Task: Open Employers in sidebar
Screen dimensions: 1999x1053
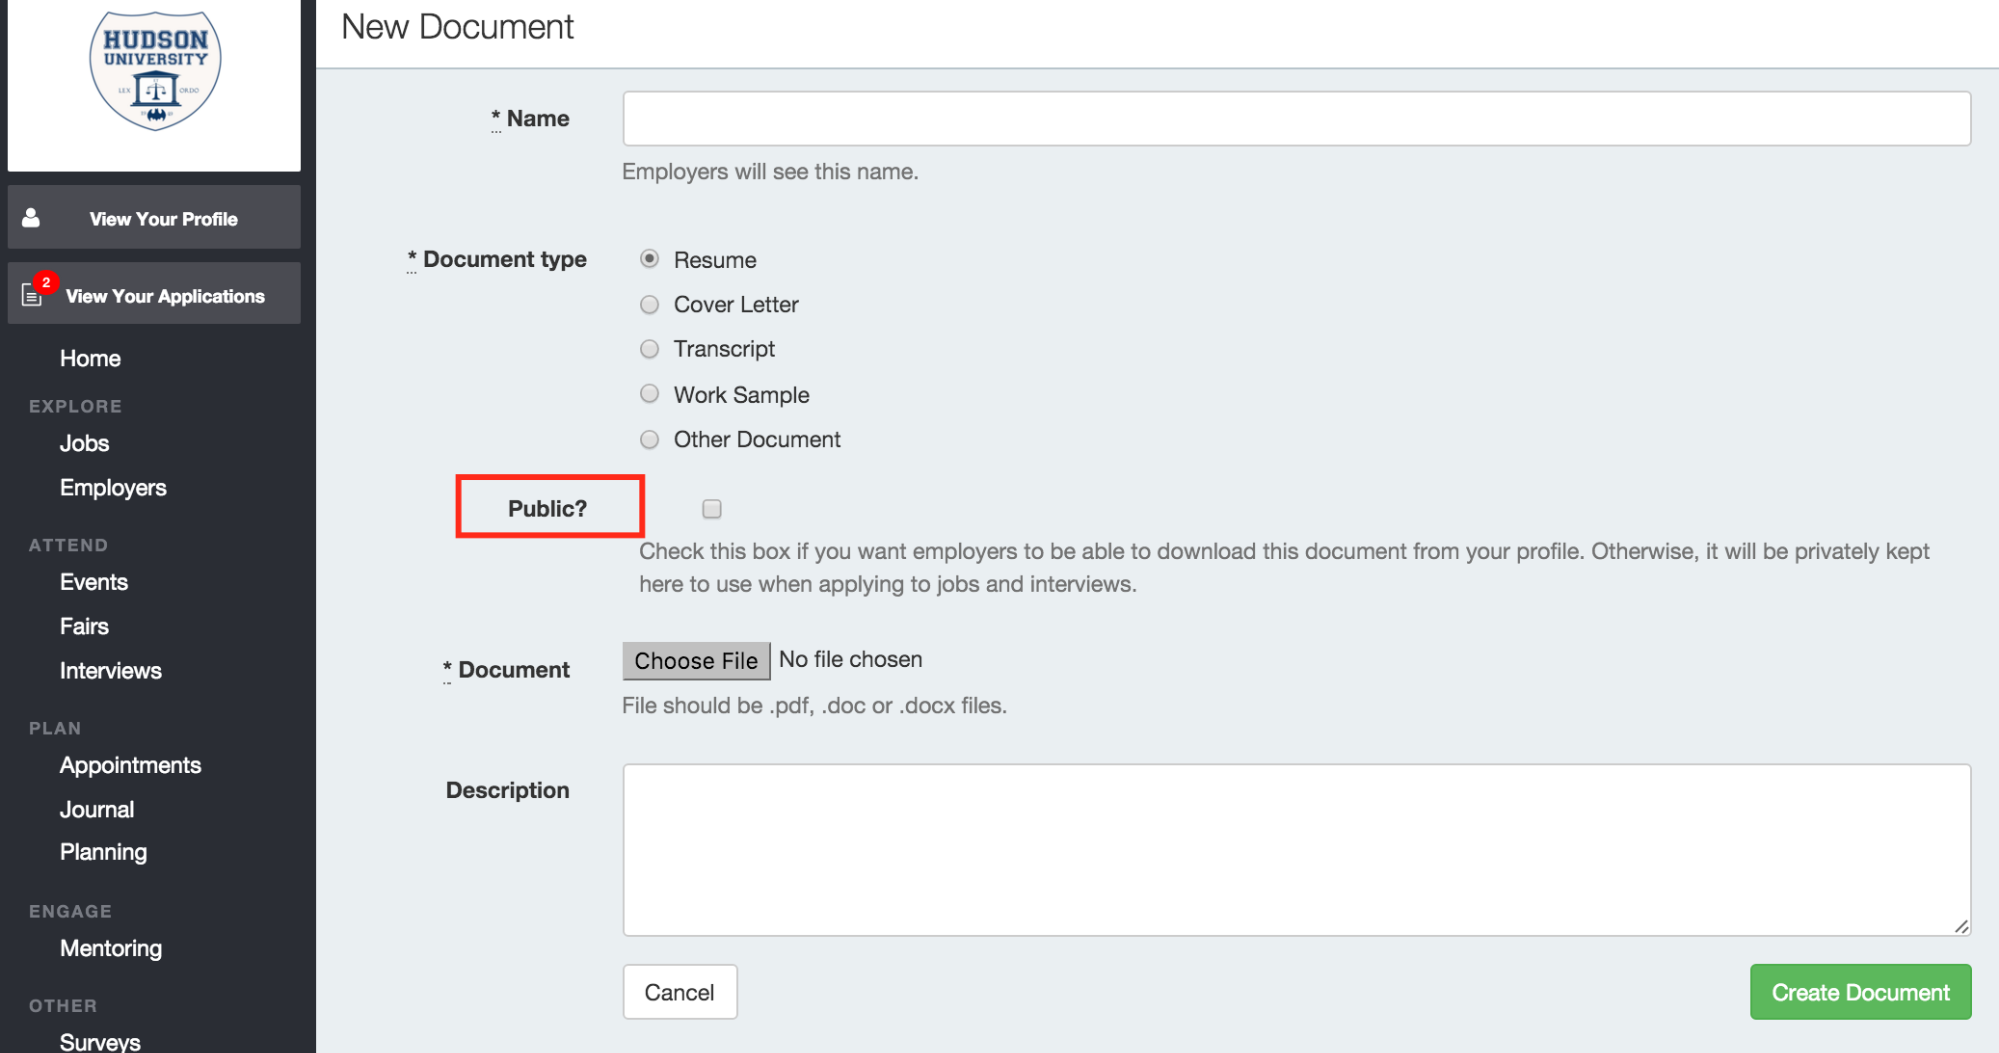Action: tap(113, 488)
